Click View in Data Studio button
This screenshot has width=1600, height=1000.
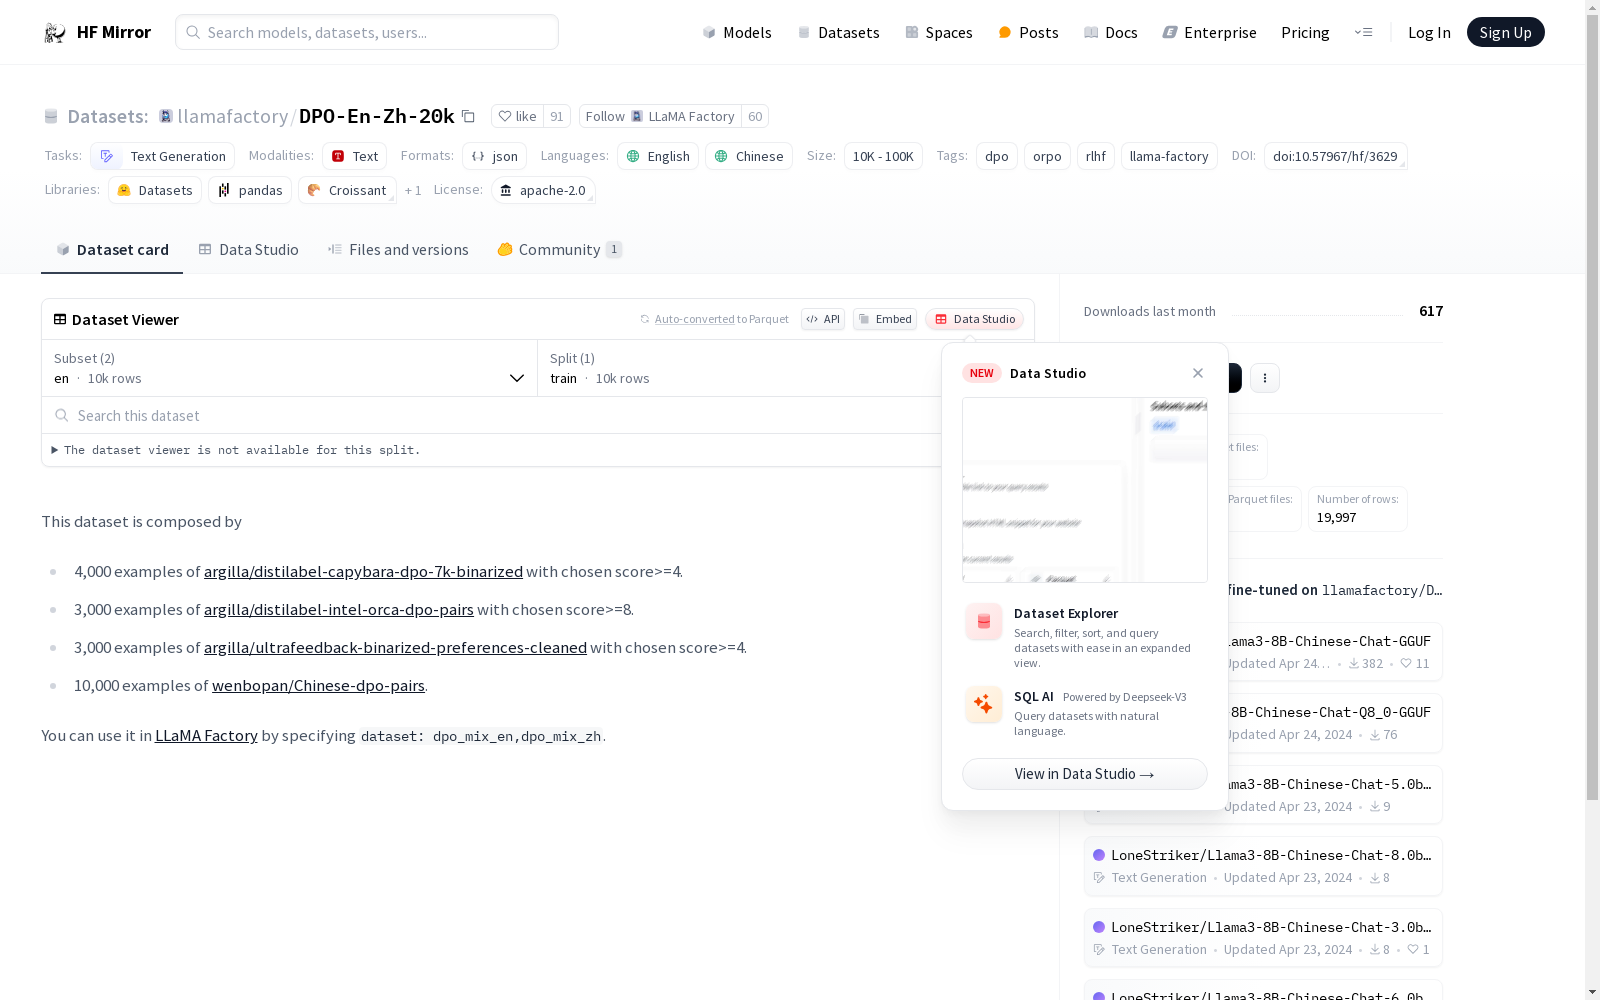(x=1085, y=774)
